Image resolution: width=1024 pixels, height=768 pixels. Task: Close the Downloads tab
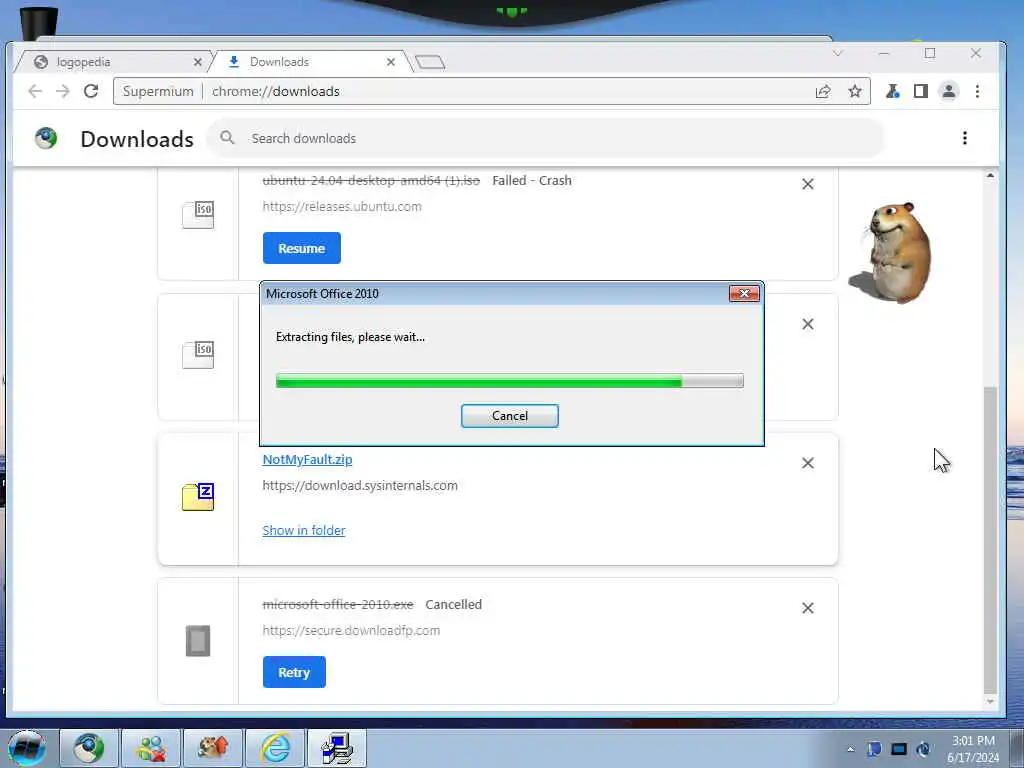[x=391, y=62]
